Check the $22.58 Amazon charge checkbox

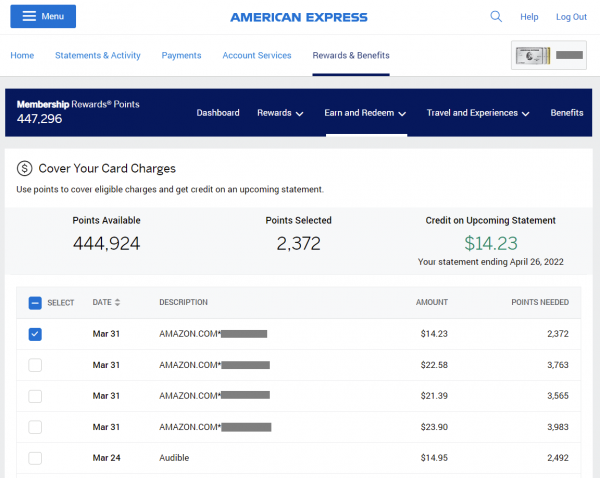pos(35,365)
